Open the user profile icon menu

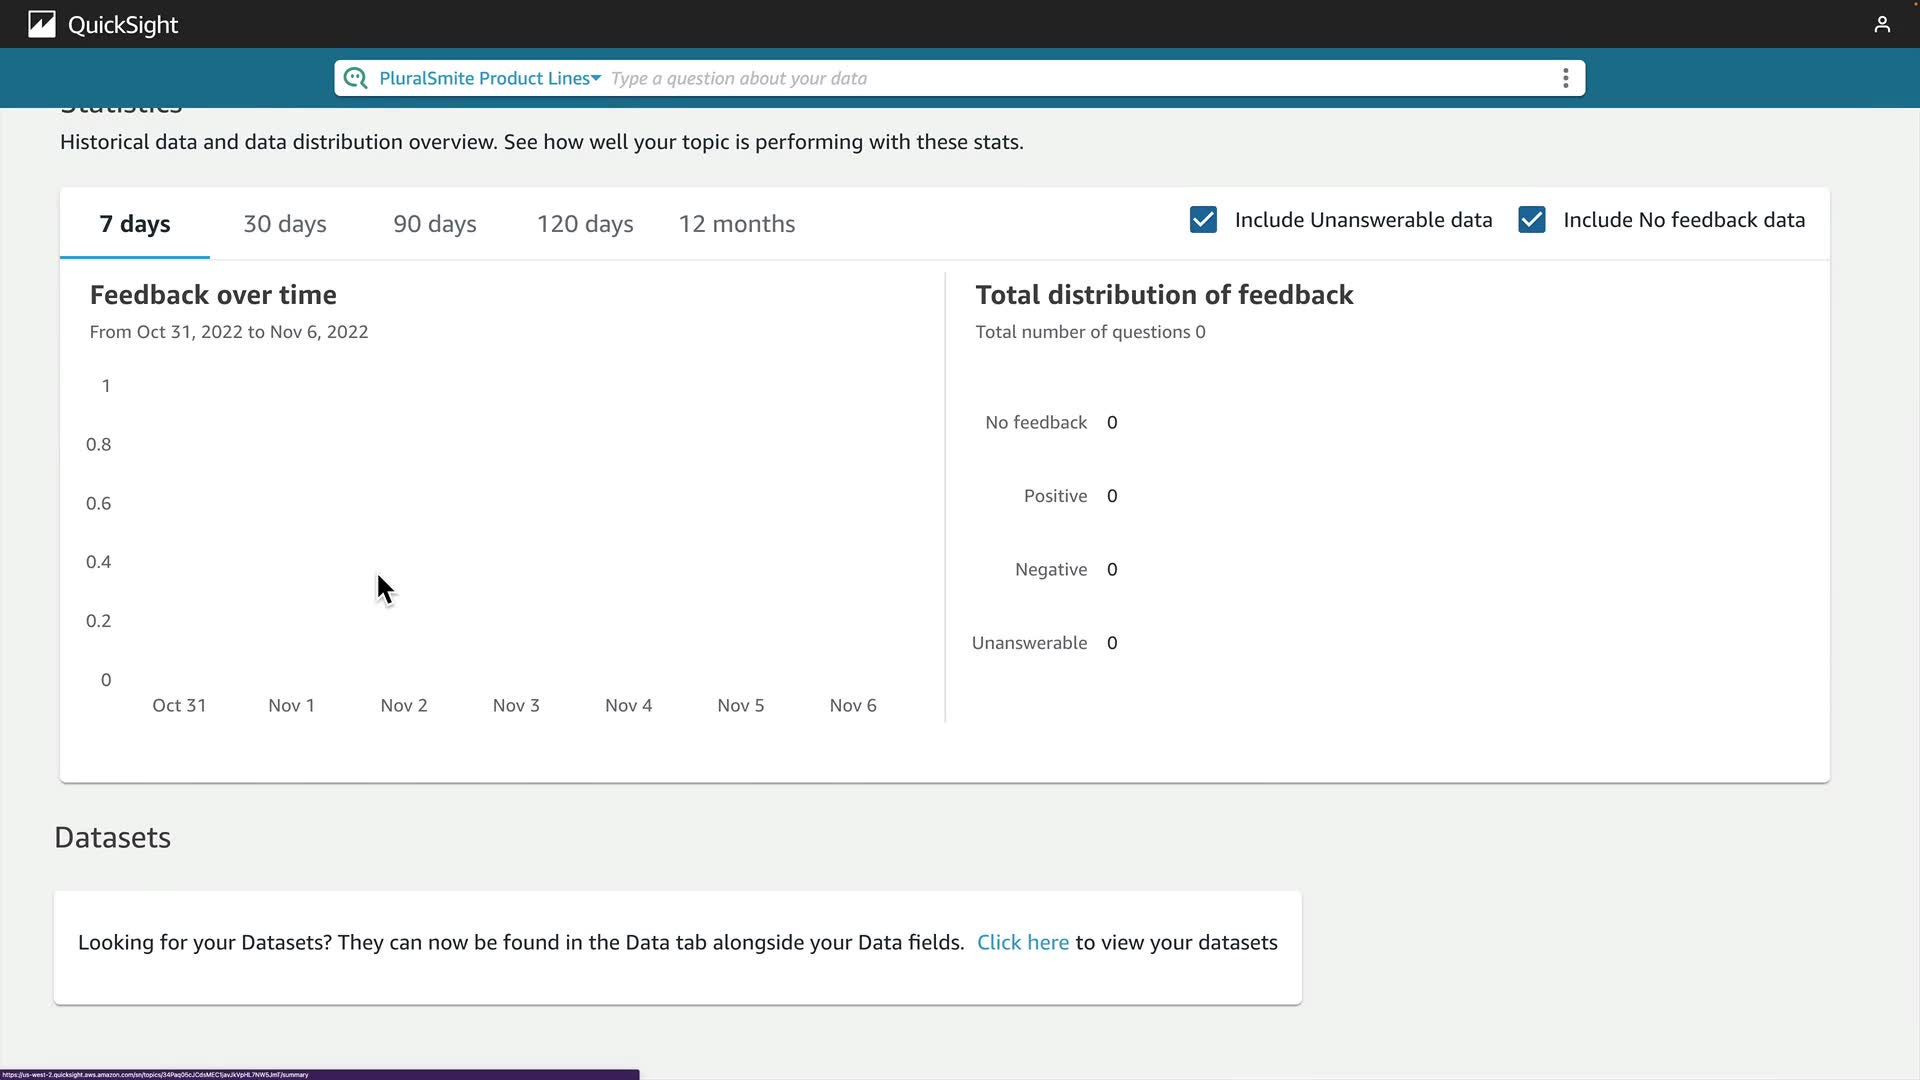1882,24
